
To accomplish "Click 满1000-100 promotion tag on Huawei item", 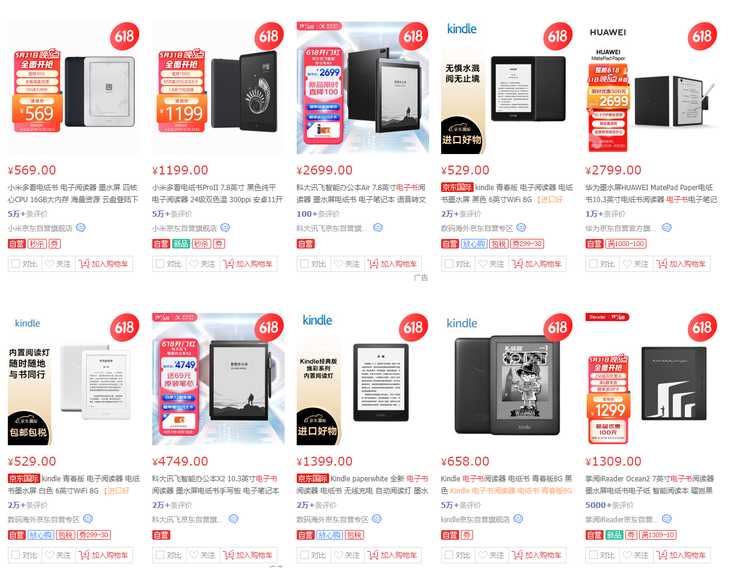I will pos(626,243).
